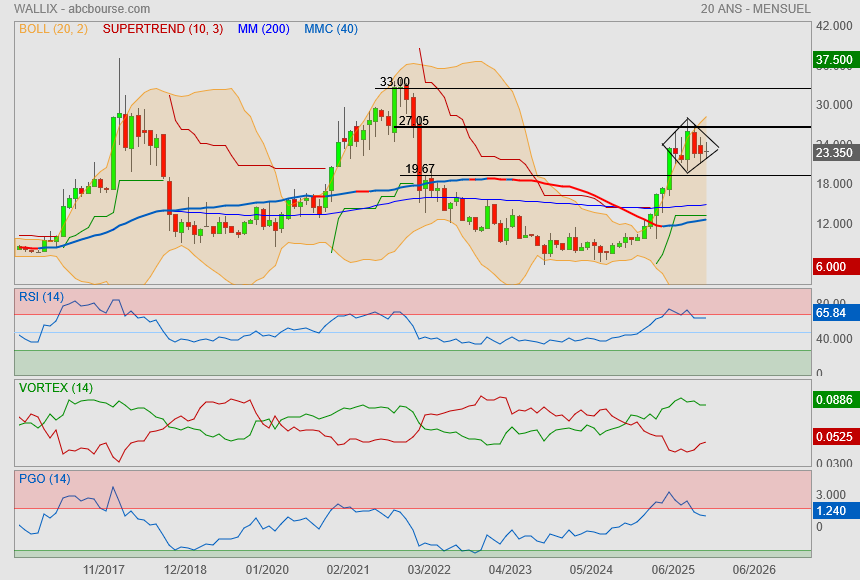Click the MMC (40) legend label
The image size is (860, 580).
(330, 29)
